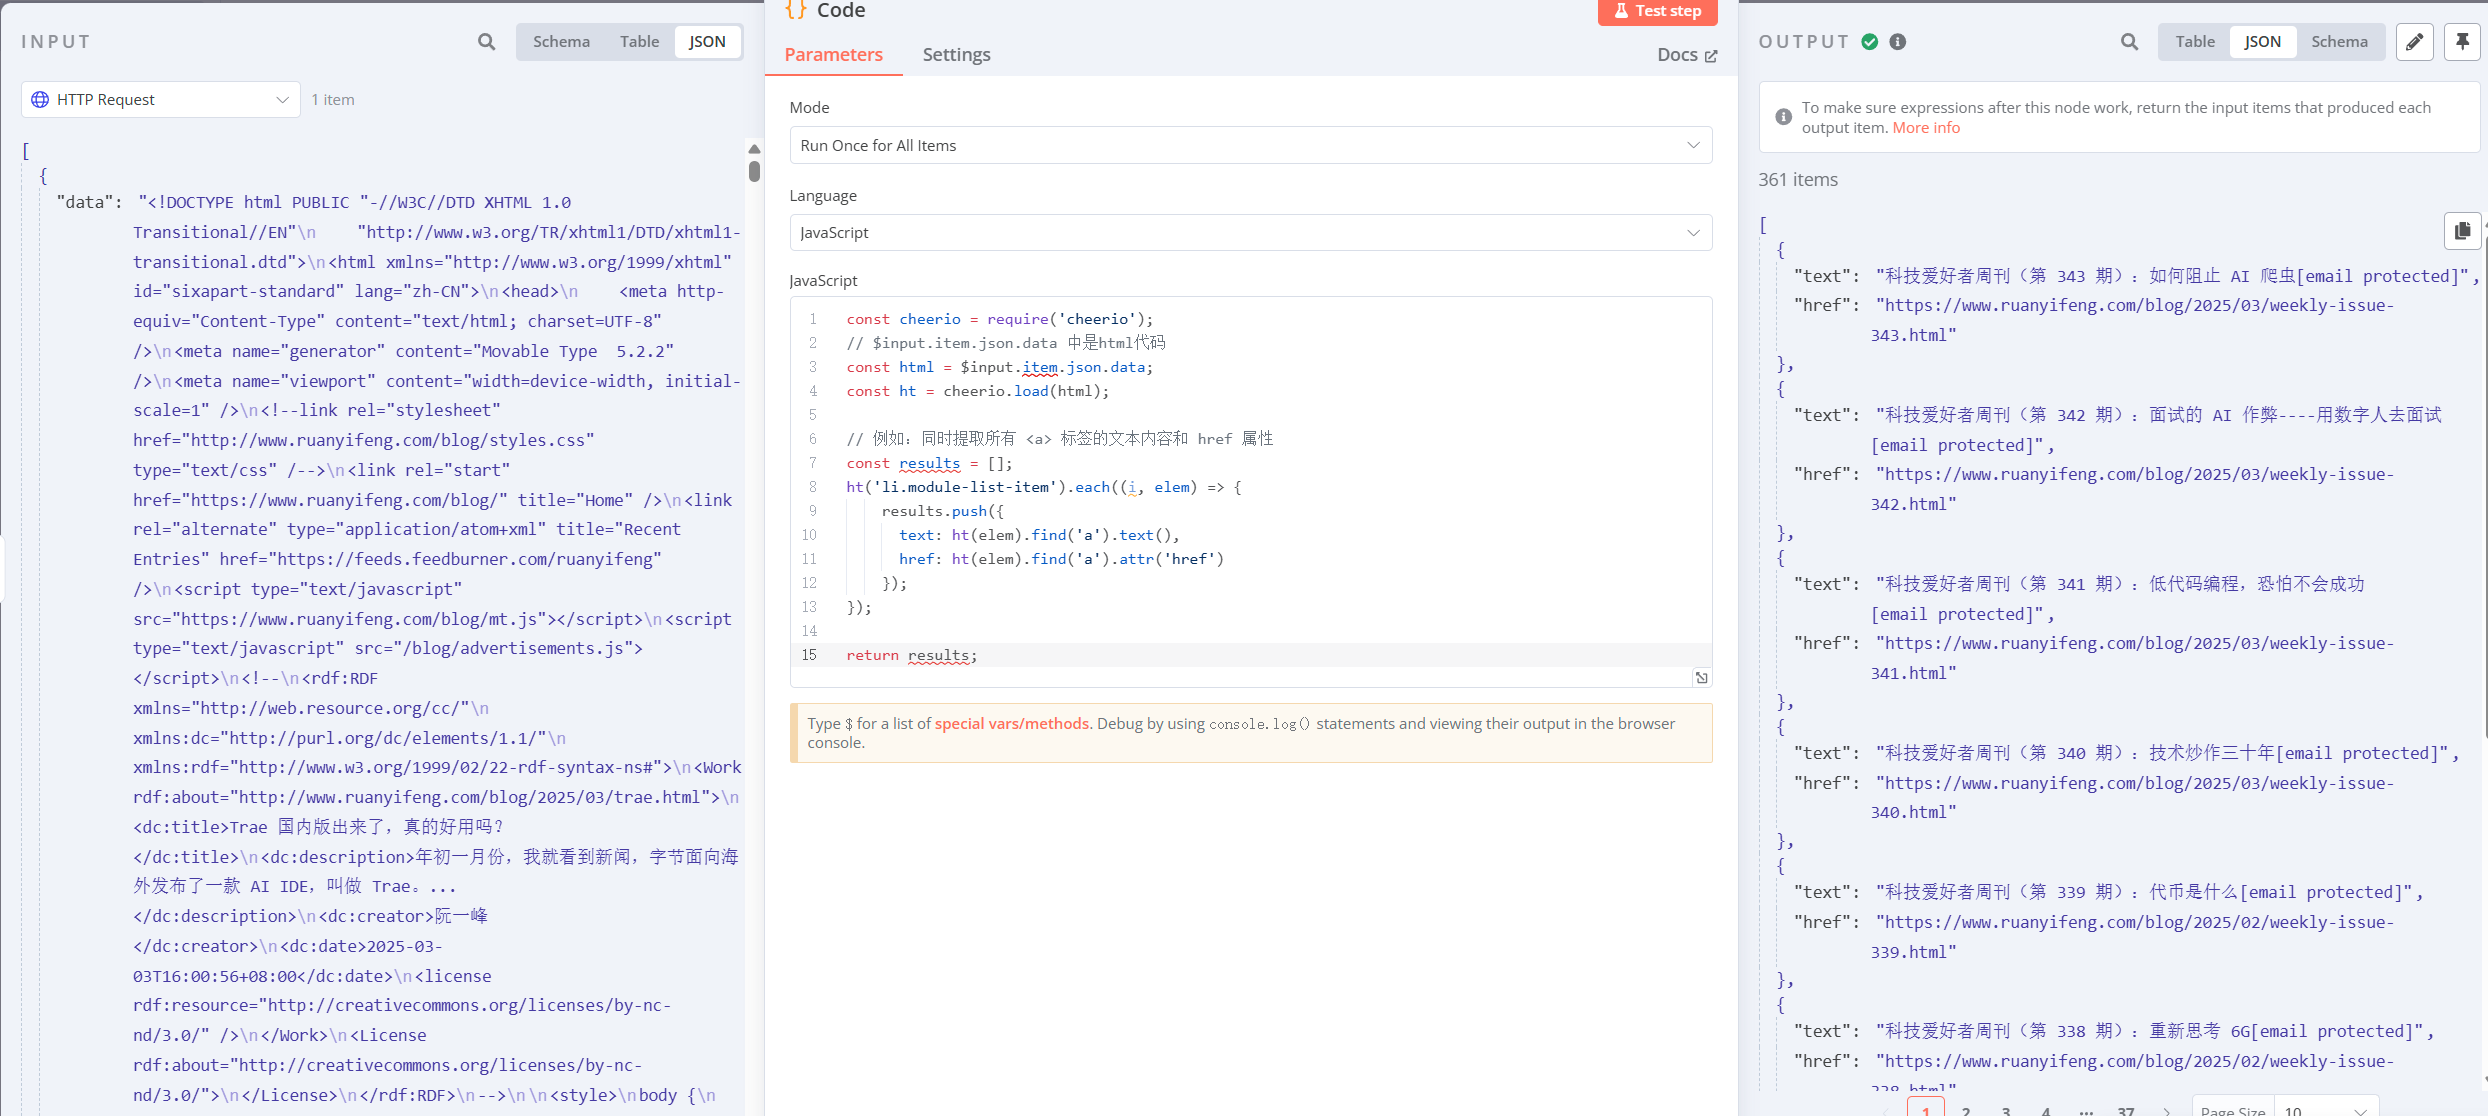Copy output JSON with the copy icon
Image resolution: width=2488 pixels, height=1116 pixels.
2462,231
